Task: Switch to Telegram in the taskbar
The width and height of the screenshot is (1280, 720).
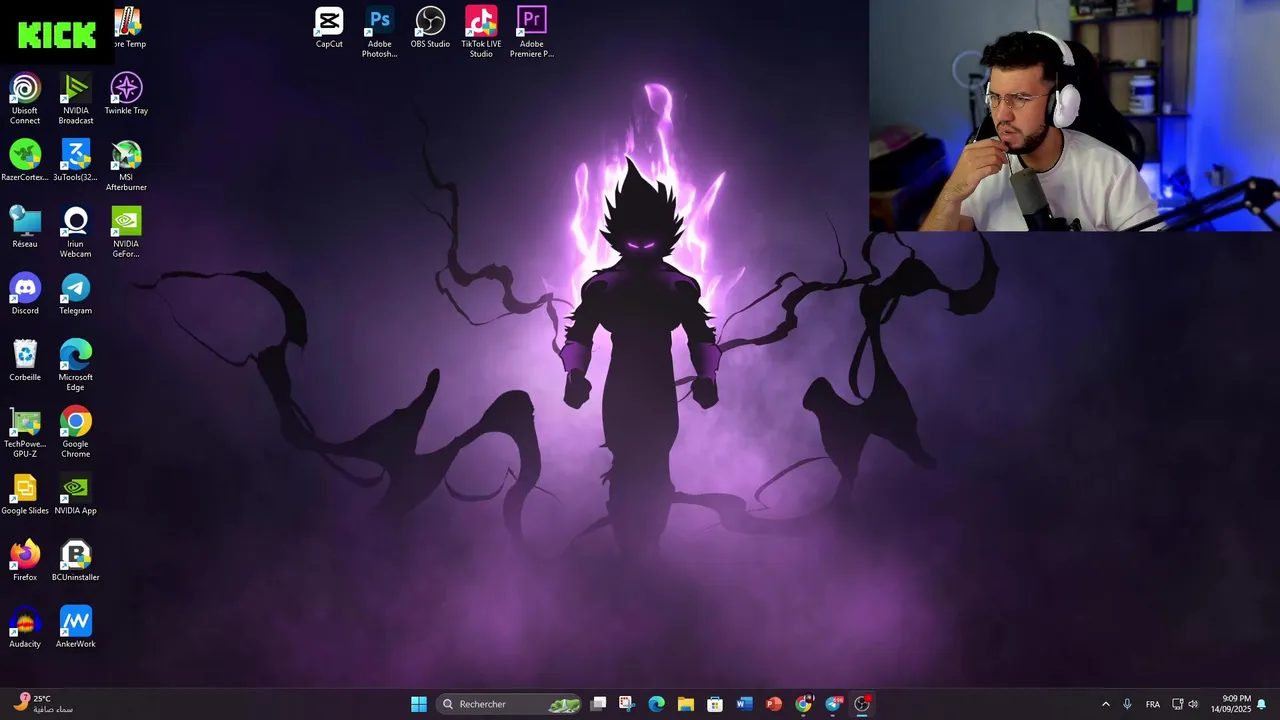Action: point(833,704)
